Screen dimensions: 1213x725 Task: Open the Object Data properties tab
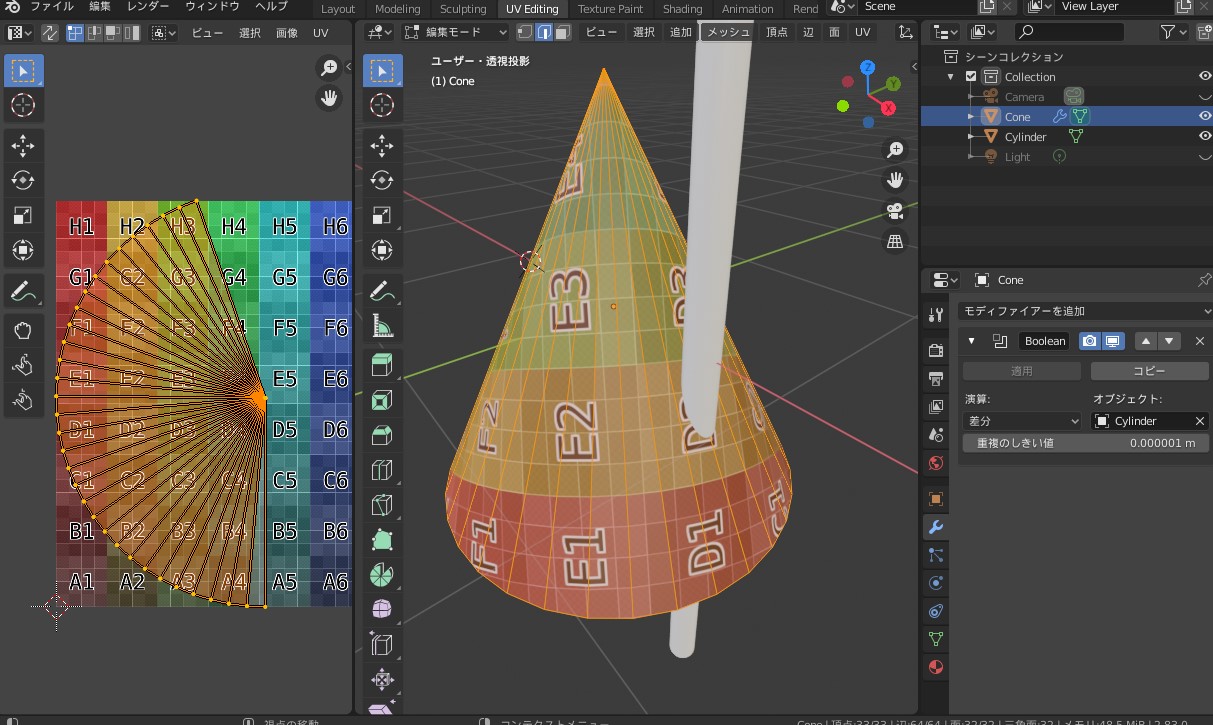tap(936, 638)
